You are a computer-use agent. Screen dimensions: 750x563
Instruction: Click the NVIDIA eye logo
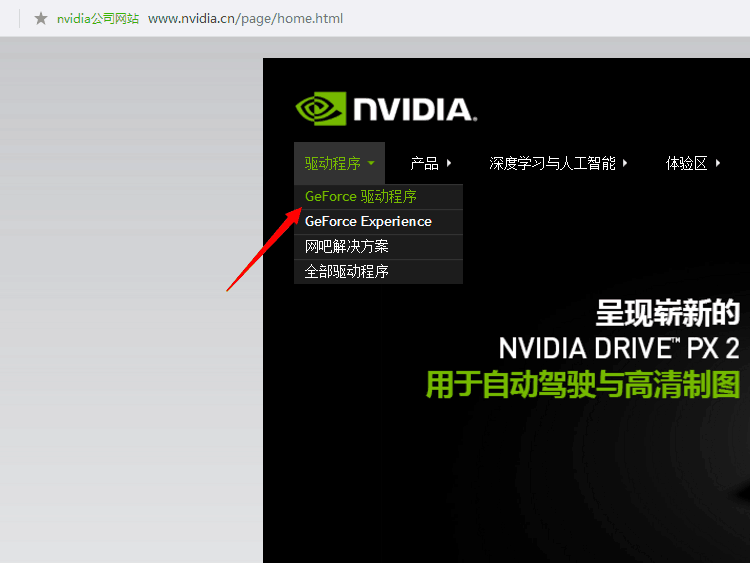(x=321, y=109)
